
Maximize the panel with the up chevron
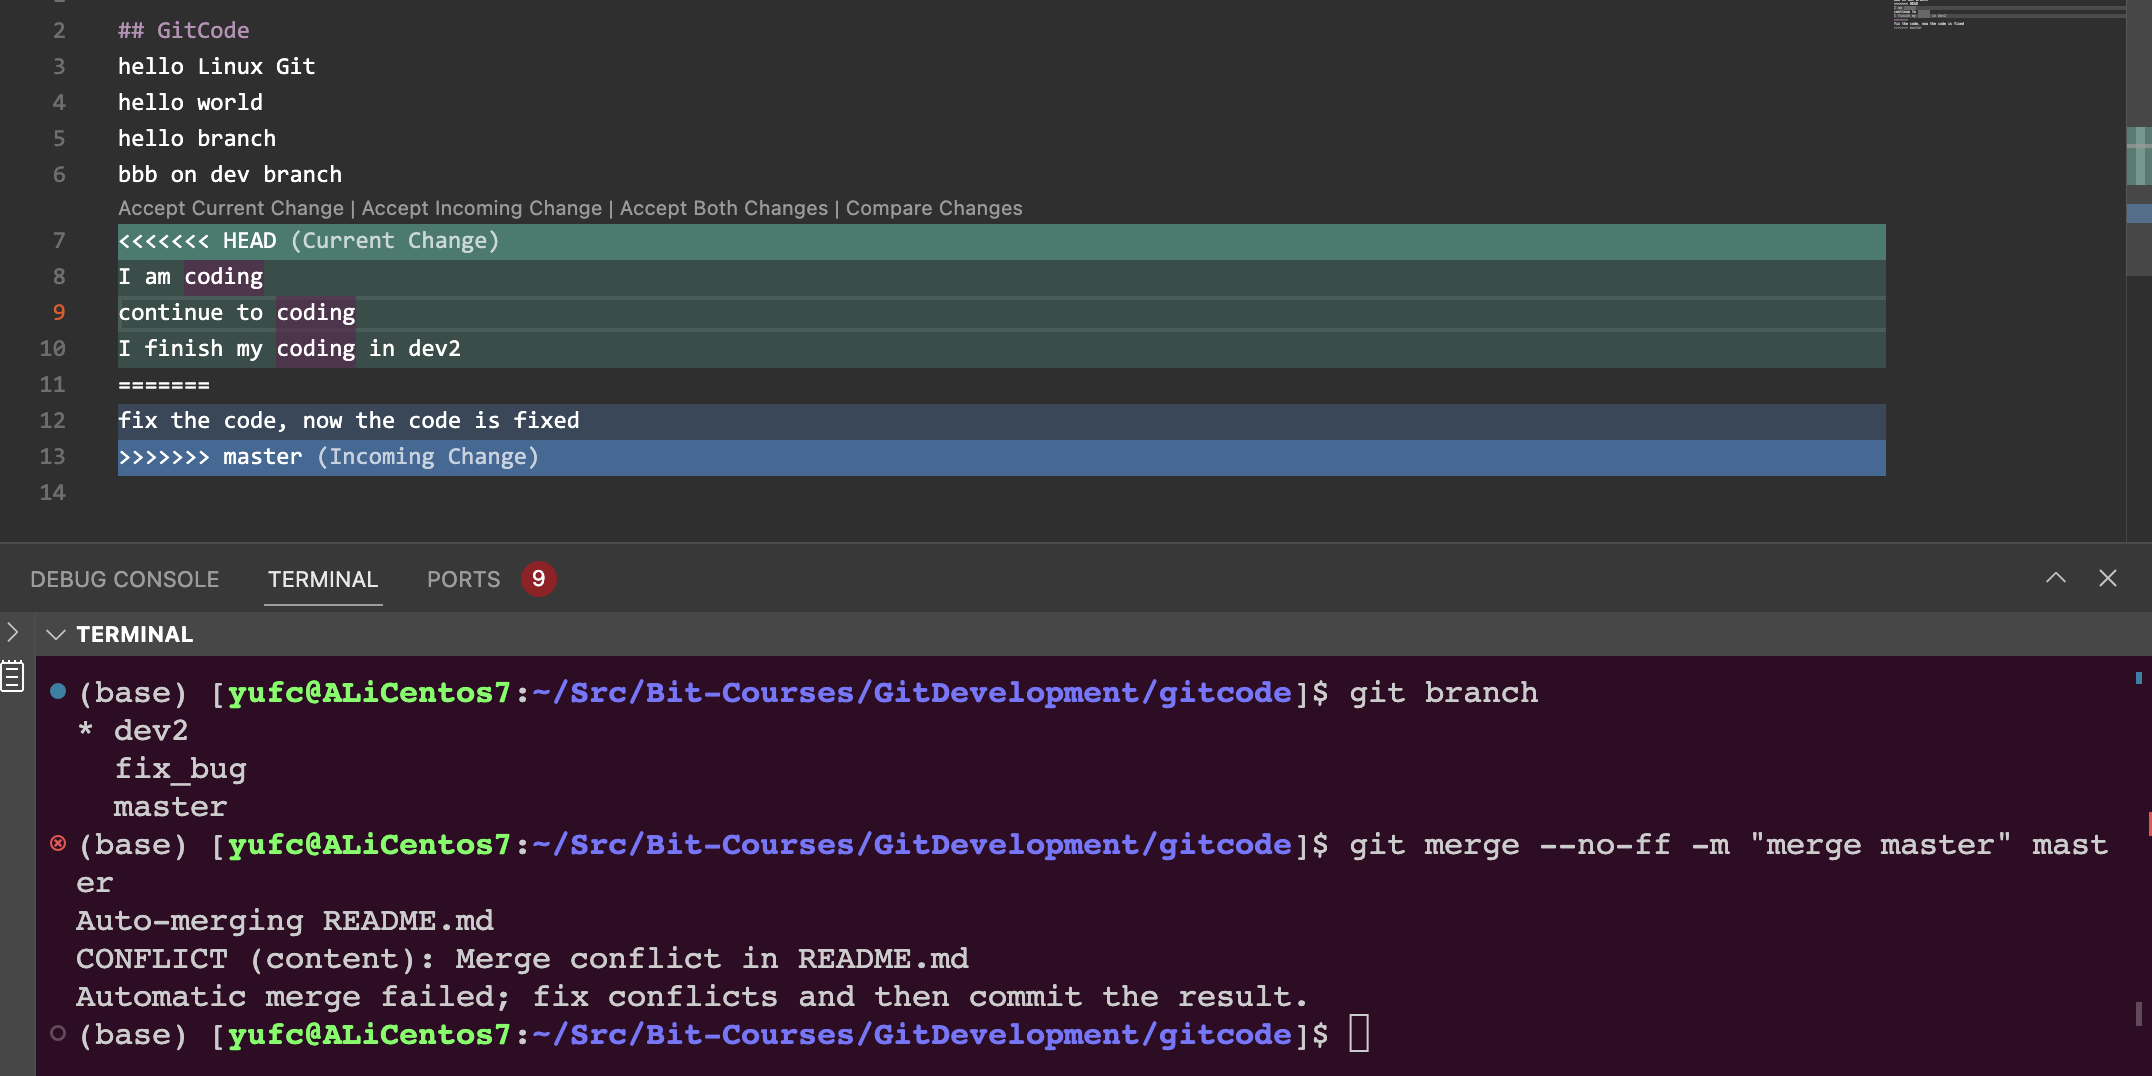tap(2055, 578)
